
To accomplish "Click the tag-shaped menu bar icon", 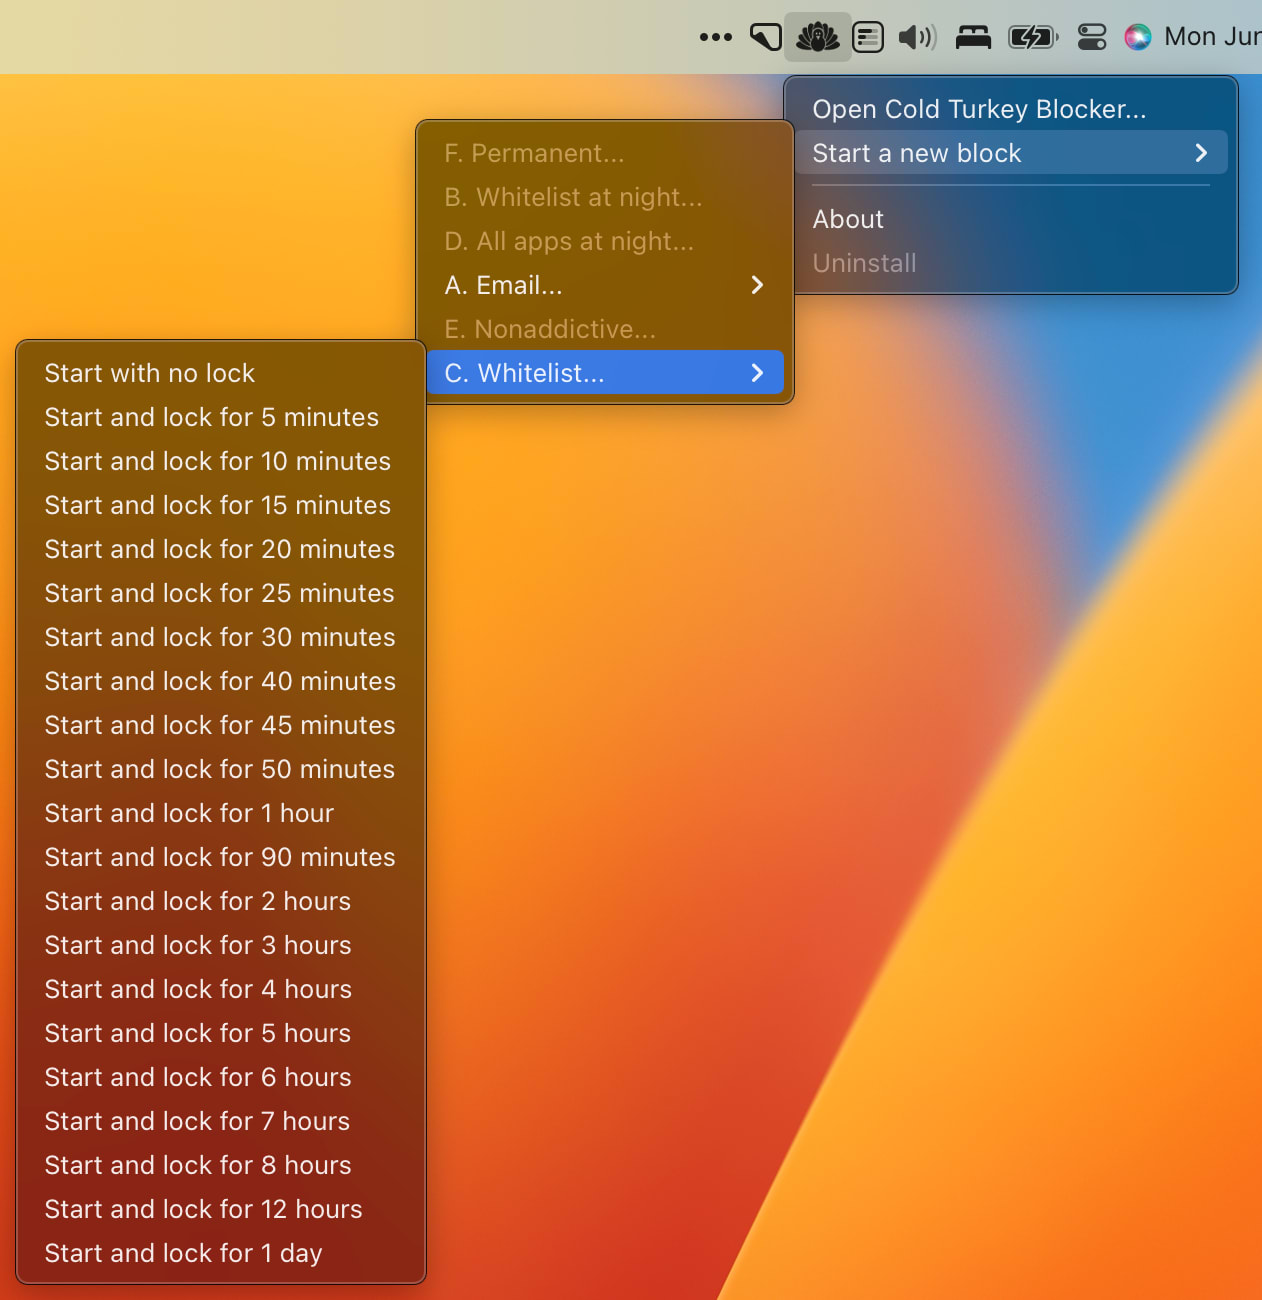I will pyautogui.click(x=766, y=37).
